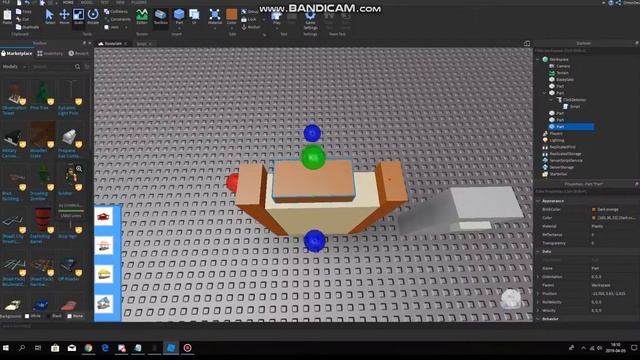
Task: Click the Paste icon in Clipboard group
Action: 7,17
